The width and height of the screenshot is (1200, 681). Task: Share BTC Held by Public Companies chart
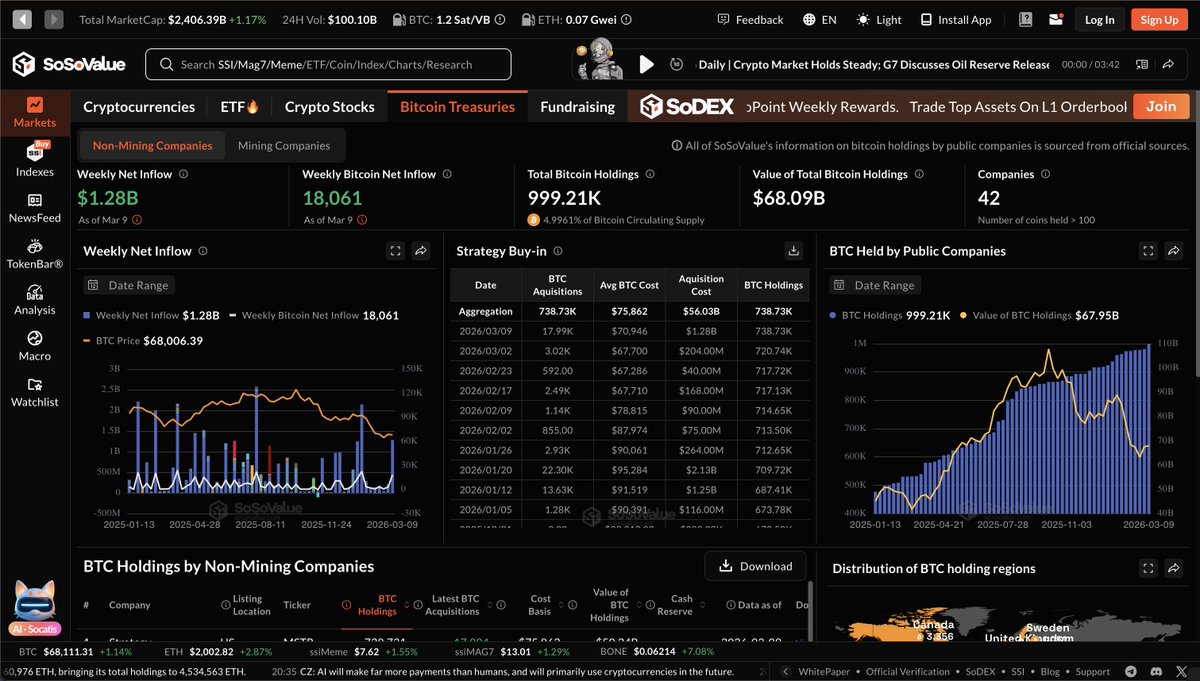pos(1174,251)
